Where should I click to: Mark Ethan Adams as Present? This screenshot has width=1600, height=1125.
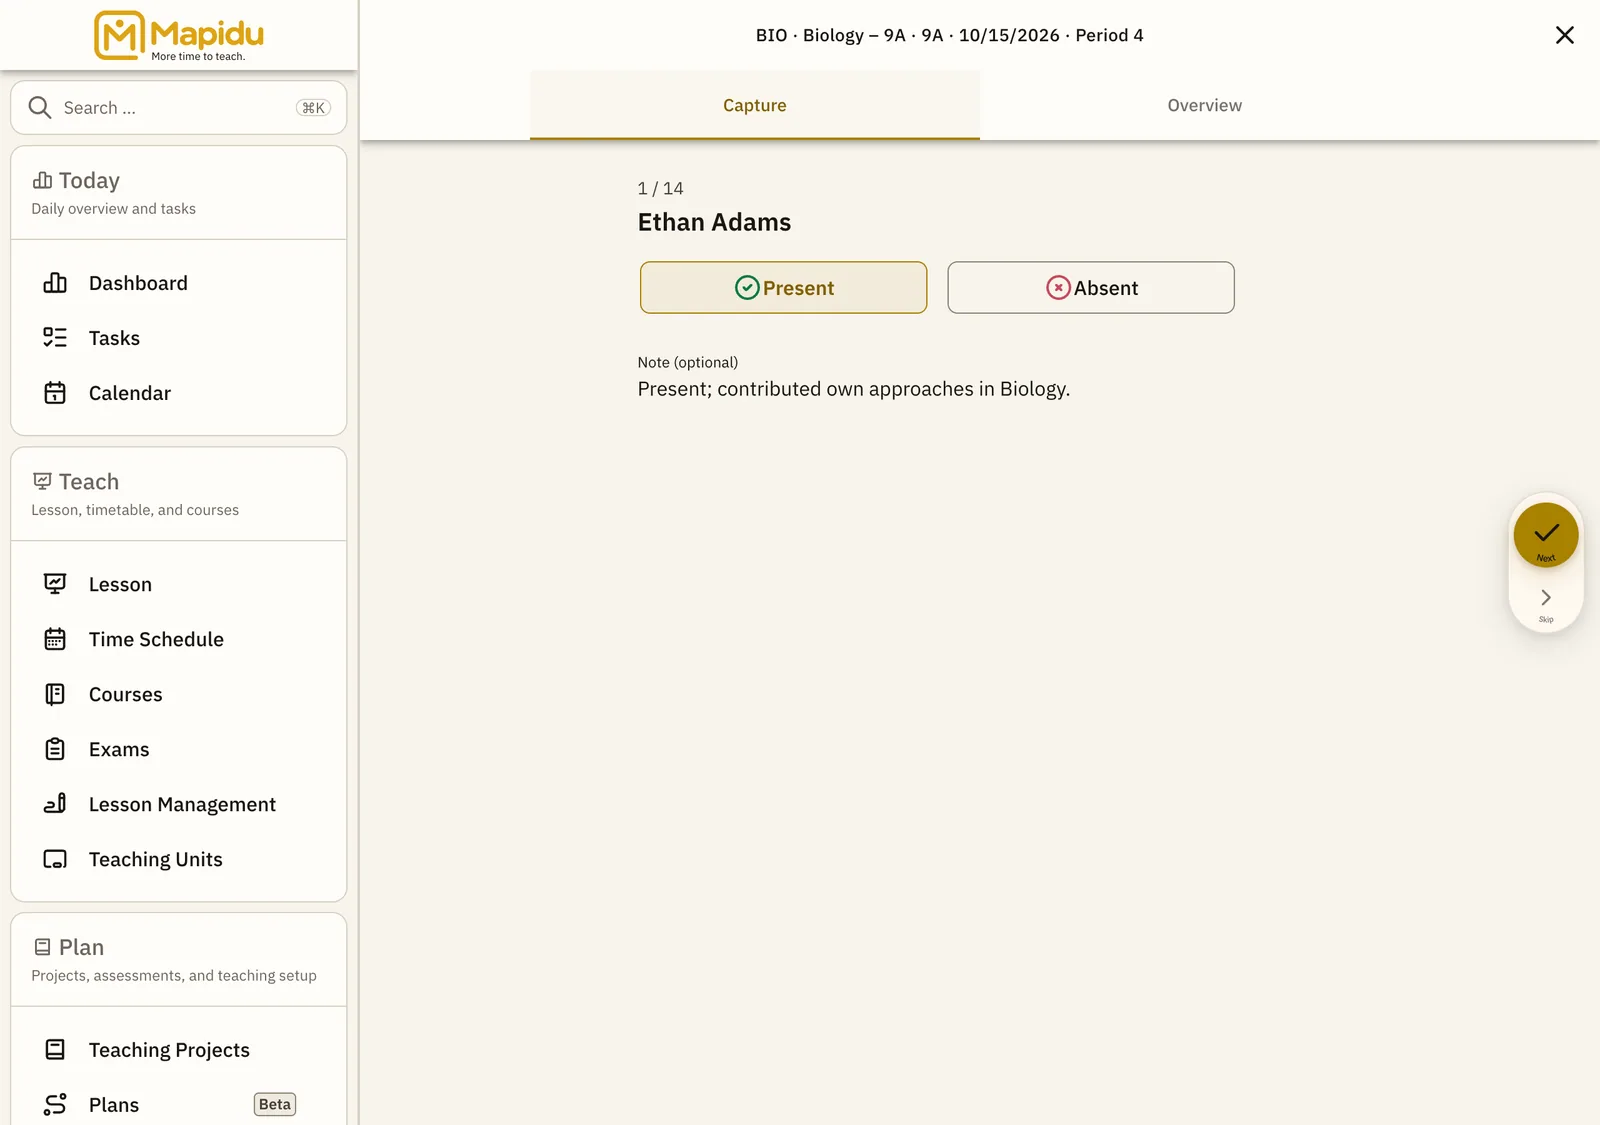pyautogui.click(x=783, y=288)
